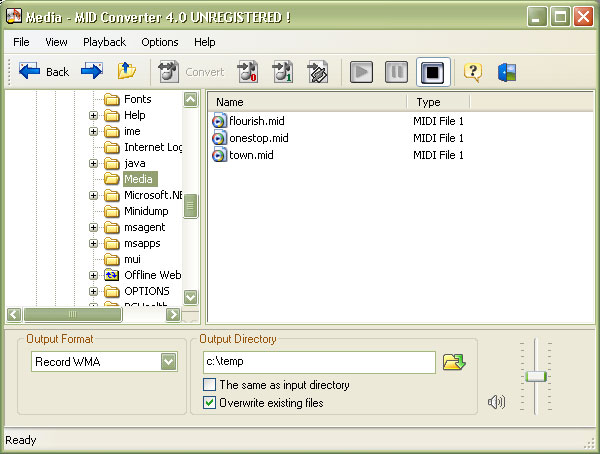Open the Help menu
600x454 pixels.
pyautogui.click(x=205, y=42)
